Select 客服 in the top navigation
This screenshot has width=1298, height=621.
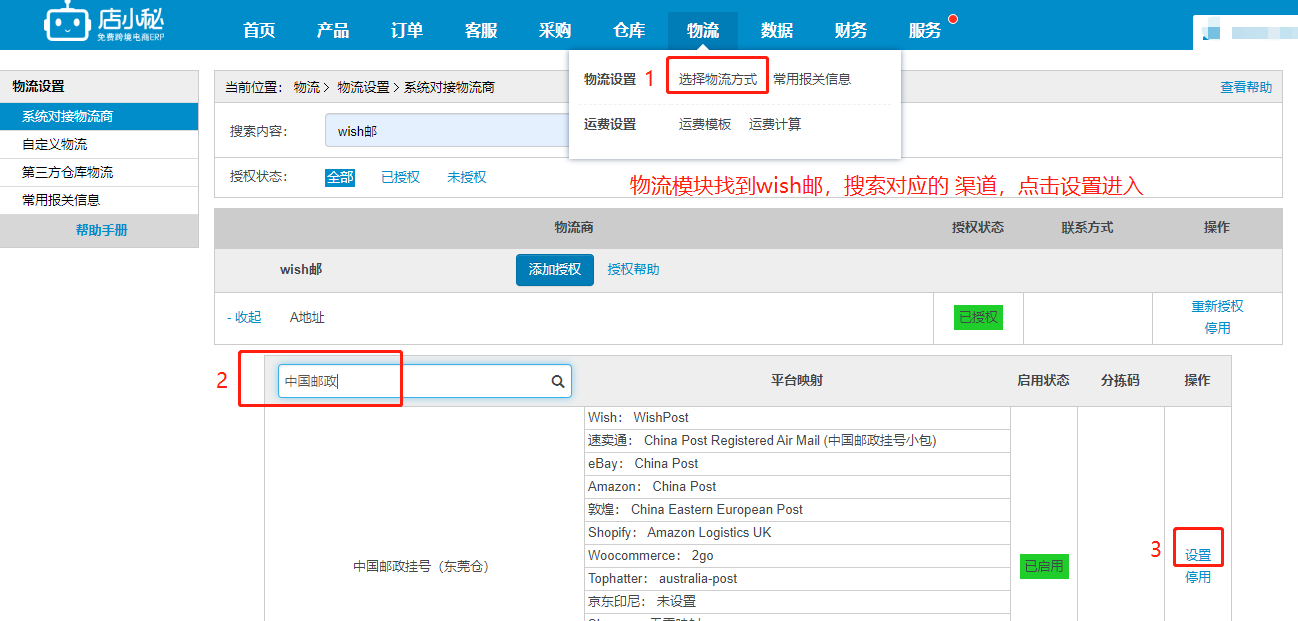click(x=481, y=30)
